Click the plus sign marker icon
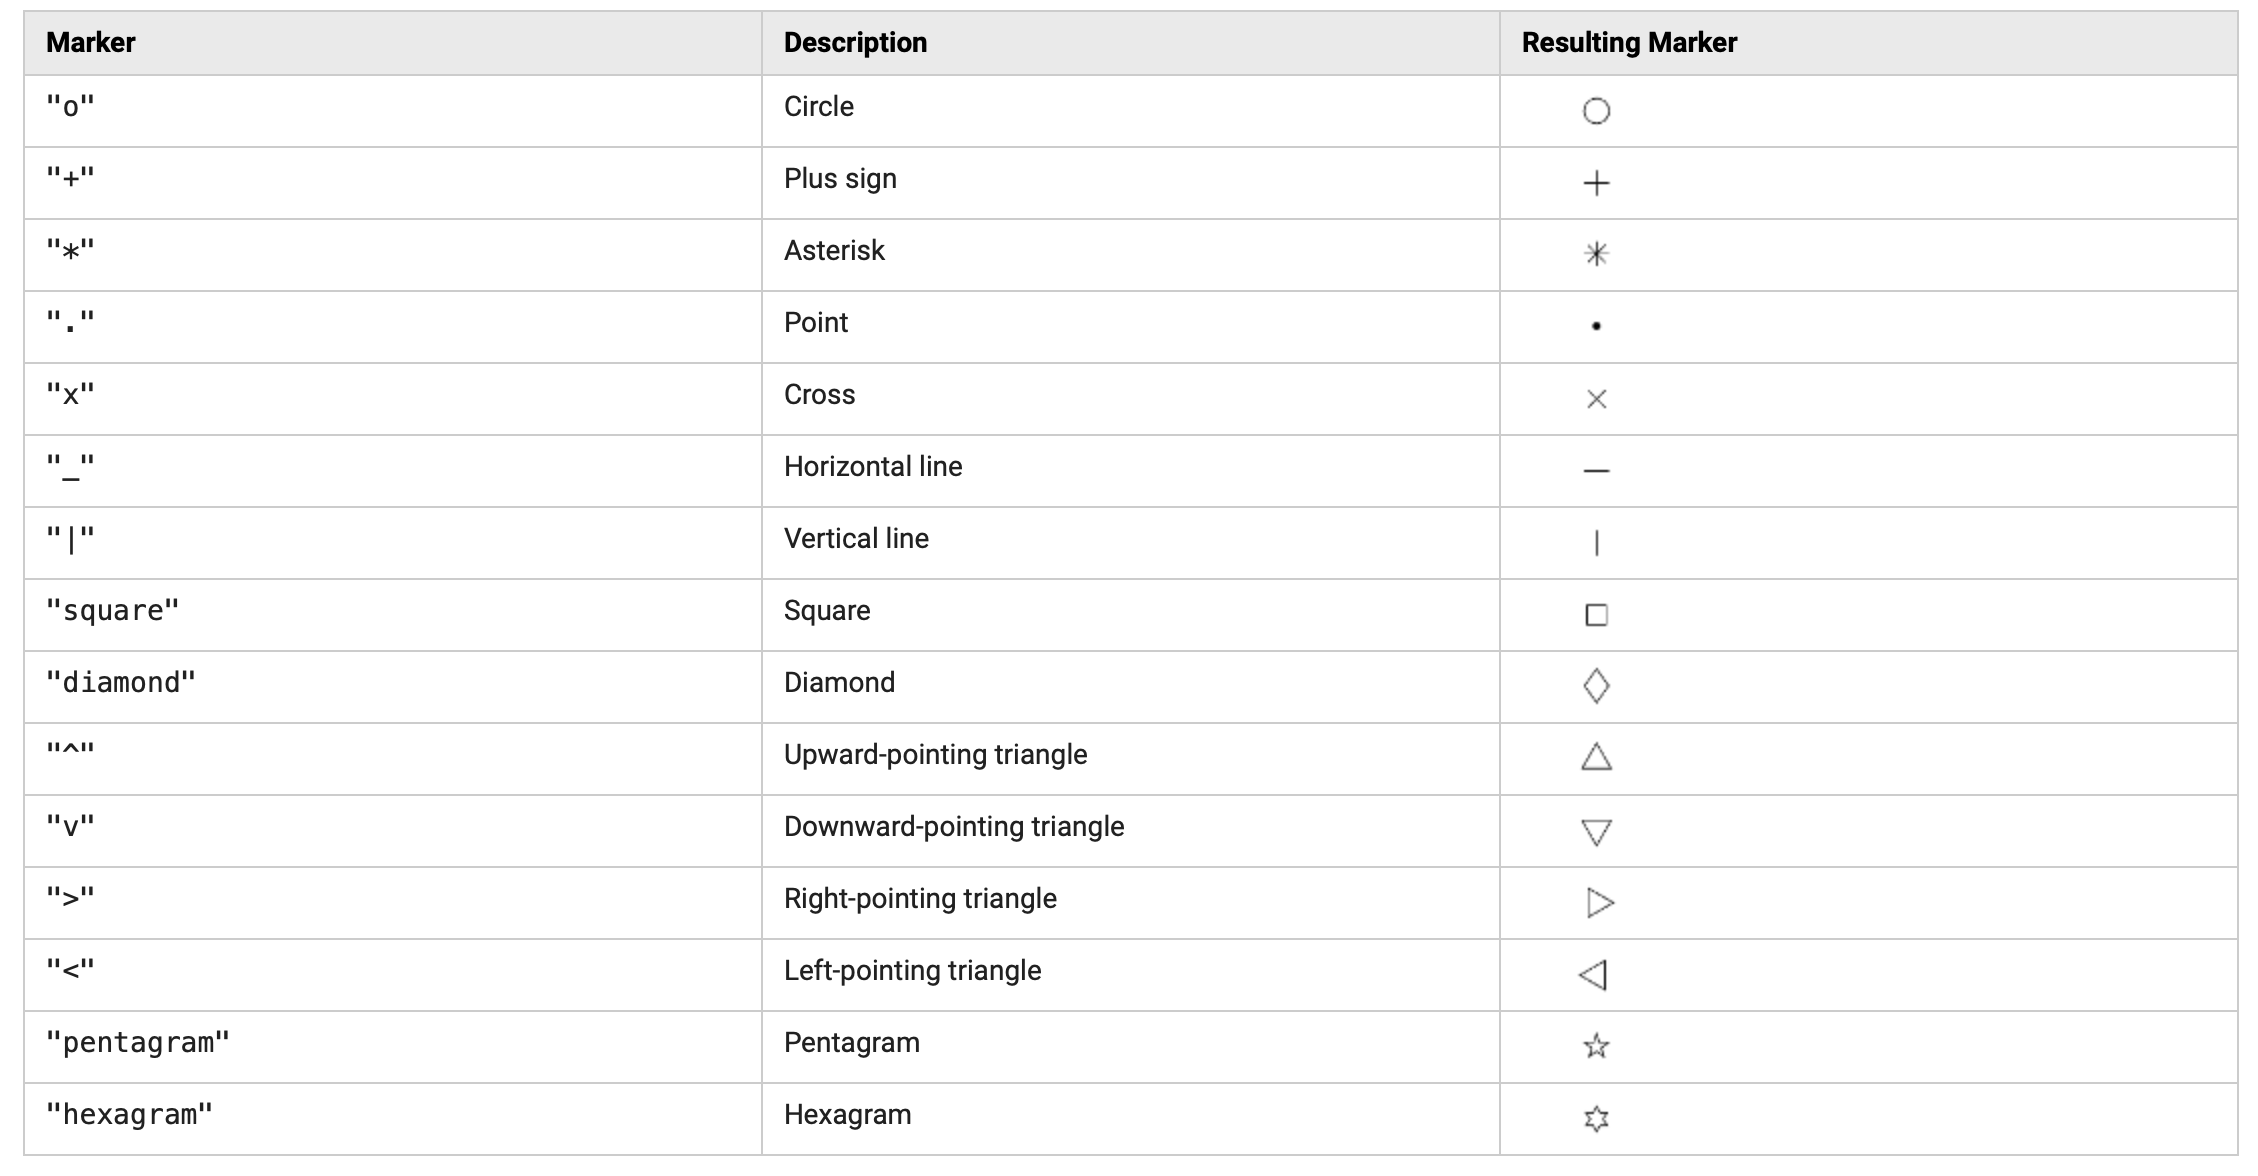The image size is (2258, 1176). [1596, 183]
